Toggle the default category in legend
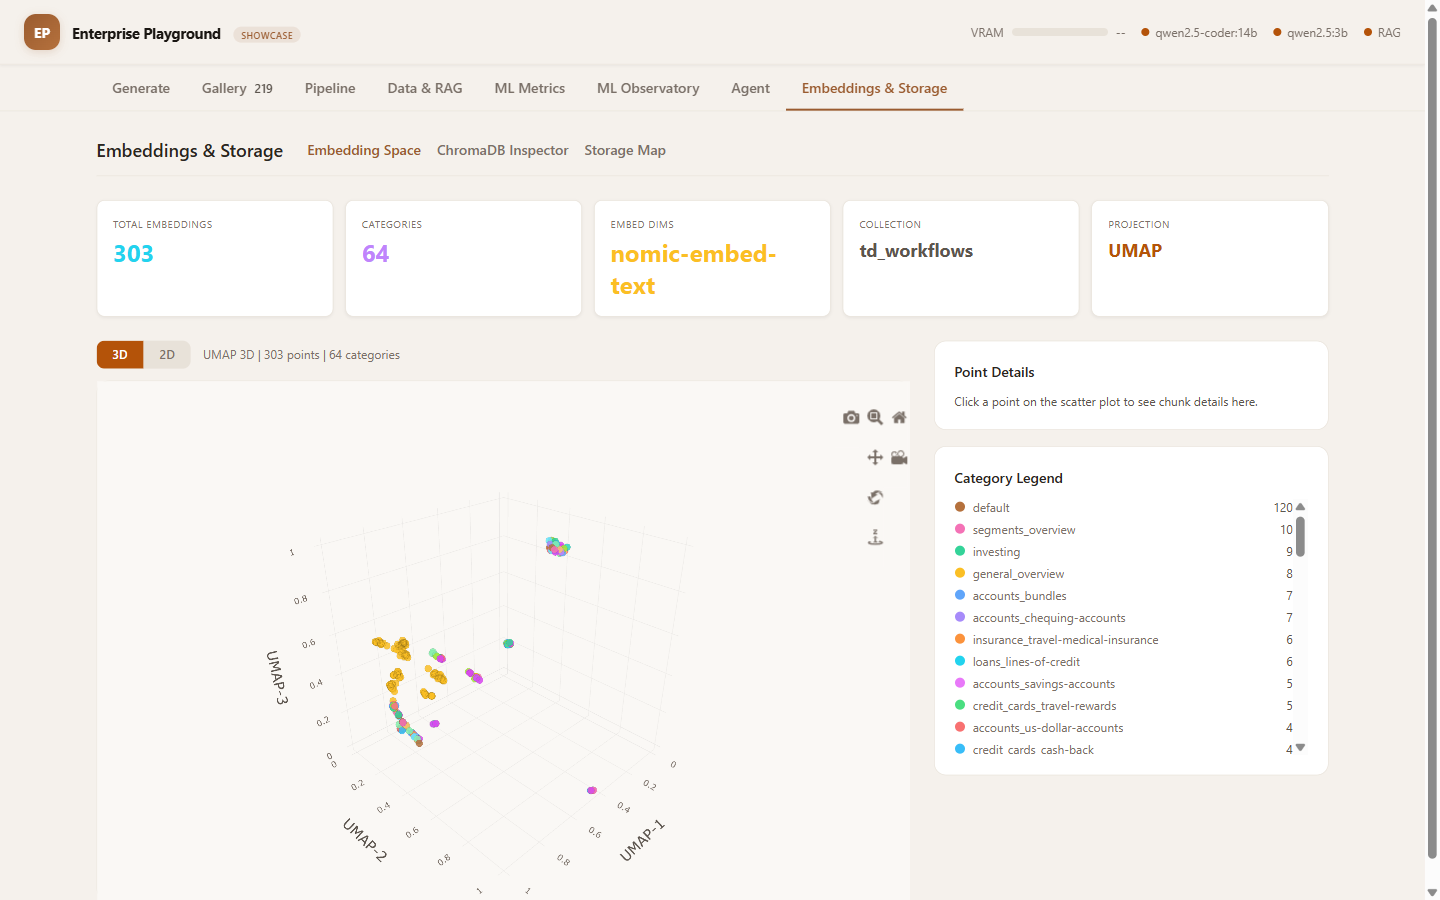 [x=991, y=508]
